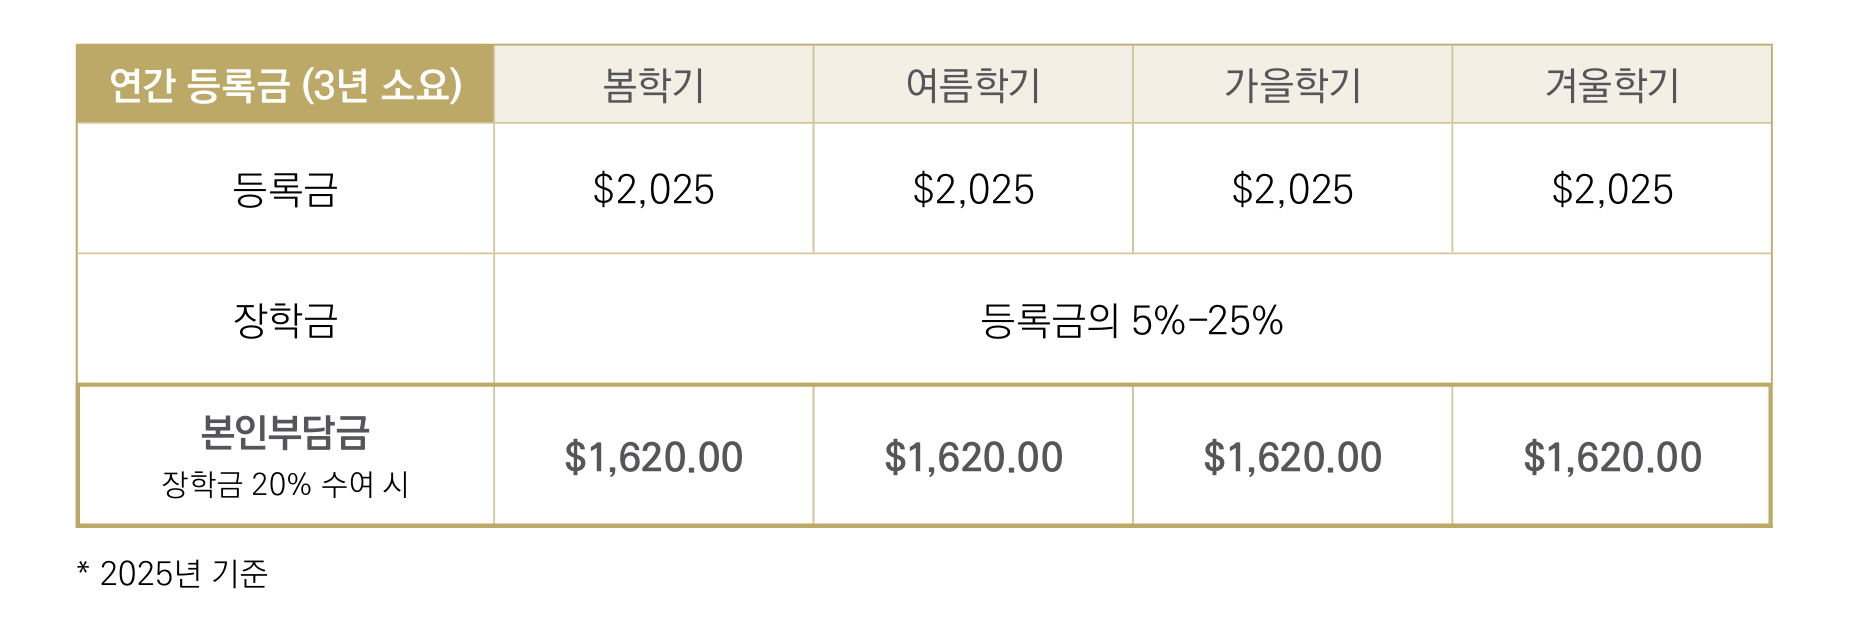Select the $1,620.00 cell under 봄학기
This screenshot has width=1854, height=640.
coord(653,458)
